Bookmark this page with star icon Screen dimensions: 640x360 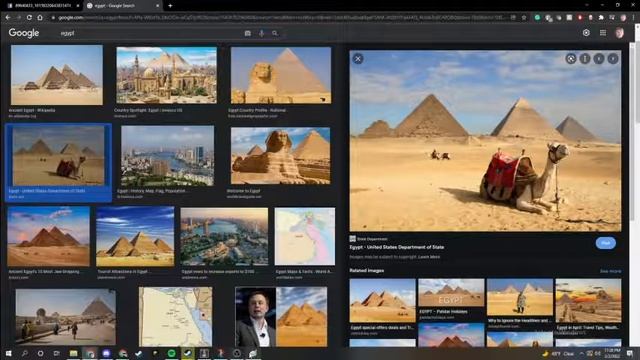click(524, 18)
